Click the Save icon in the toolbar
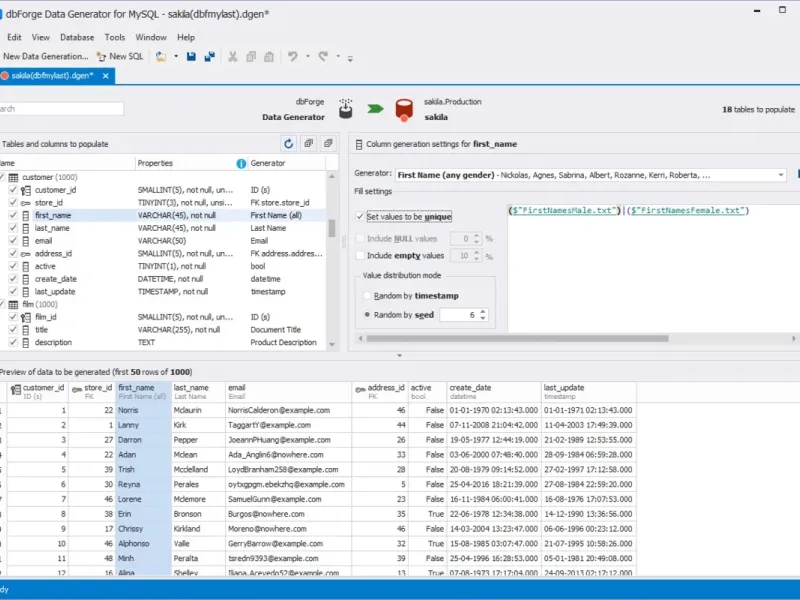 pos(191,57)
